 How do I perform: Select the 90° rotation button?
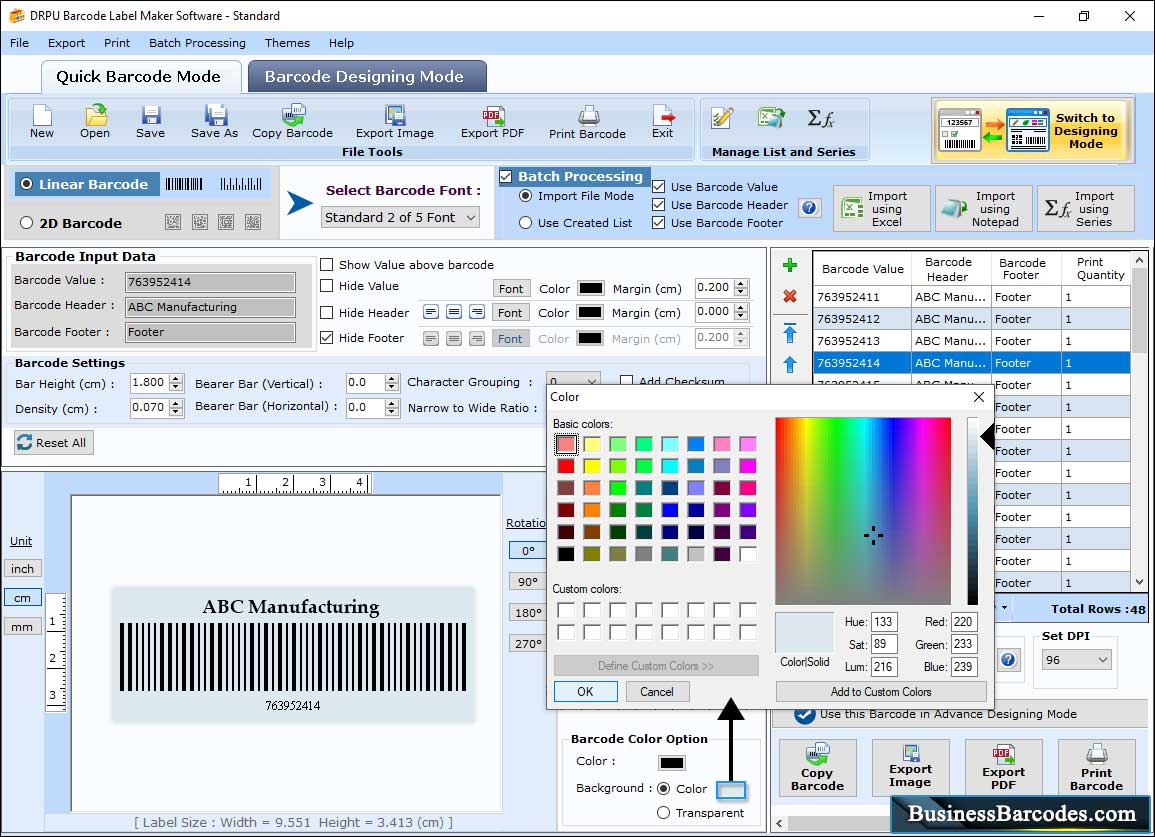click(527, 581)
